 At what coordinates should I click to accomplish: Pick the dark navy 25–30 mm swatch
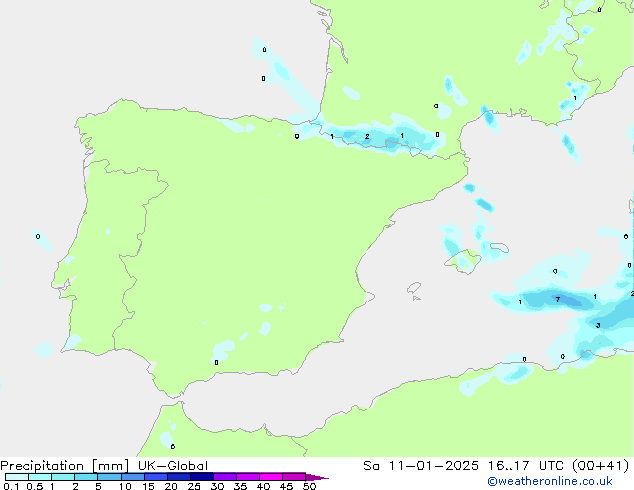click(x=202, y=477)
